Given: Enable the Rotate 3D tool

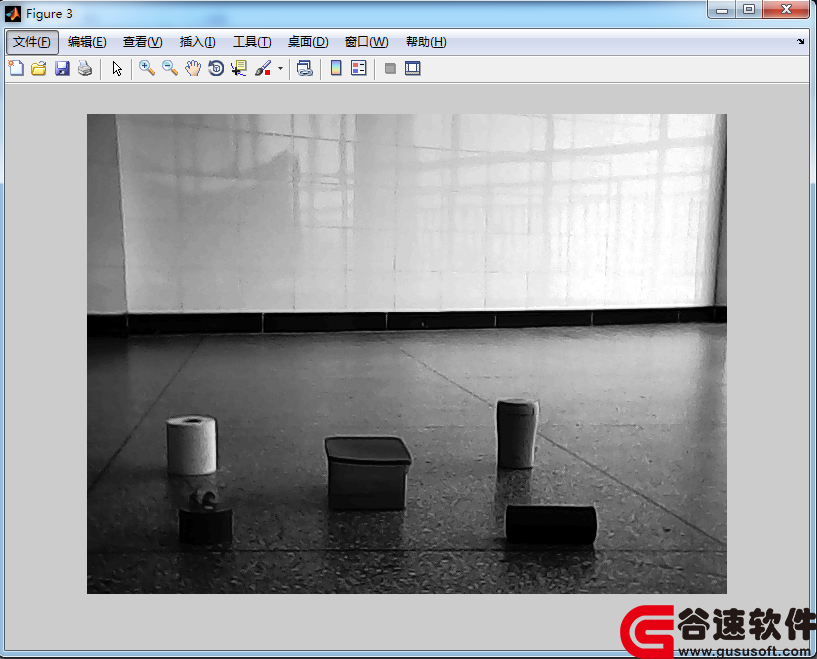Looking at the screenshot, I should tap(216, 68).
